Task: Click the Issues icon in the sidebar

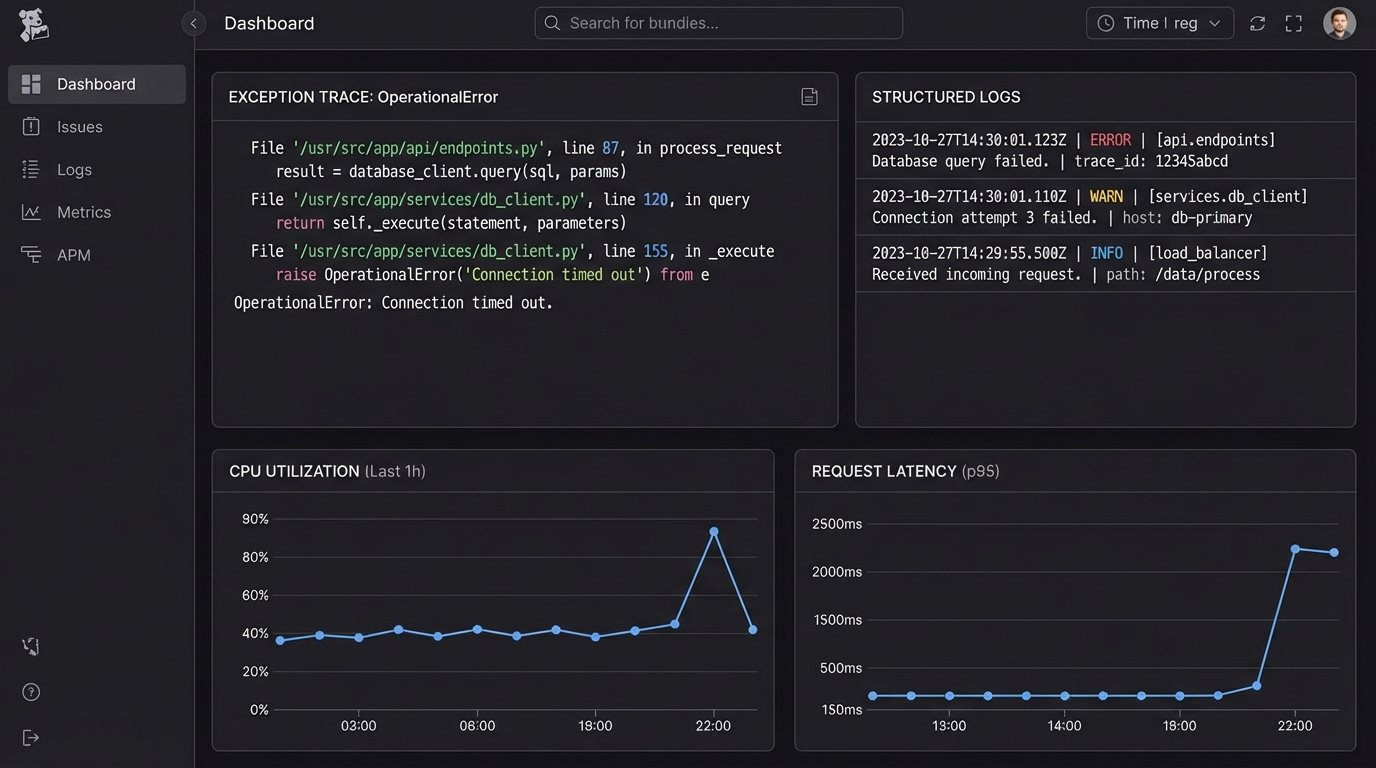Action: [31, 127]
